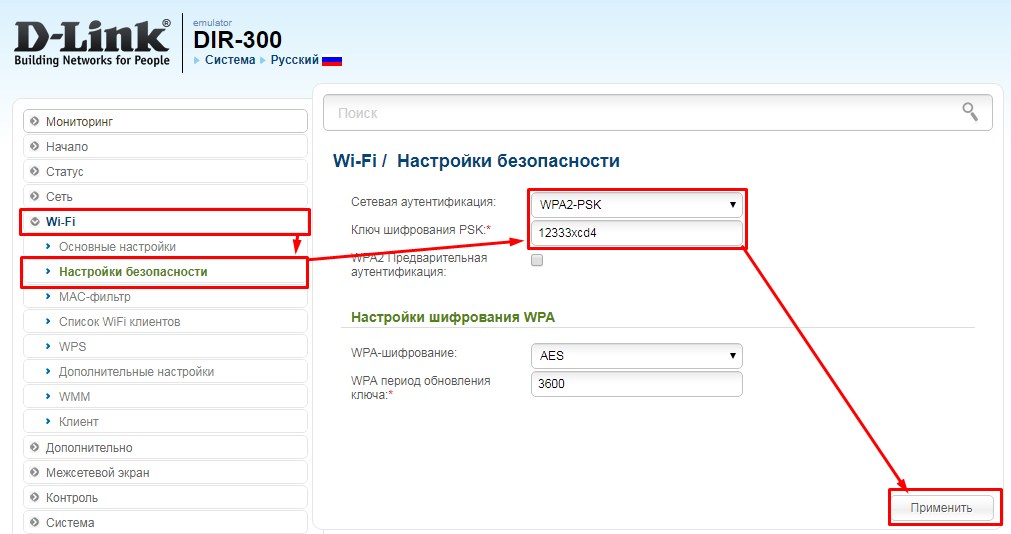Open Клиент submenu link
Image resolution: width=1011 pixels, height=534 pixels.
(79, 421)
